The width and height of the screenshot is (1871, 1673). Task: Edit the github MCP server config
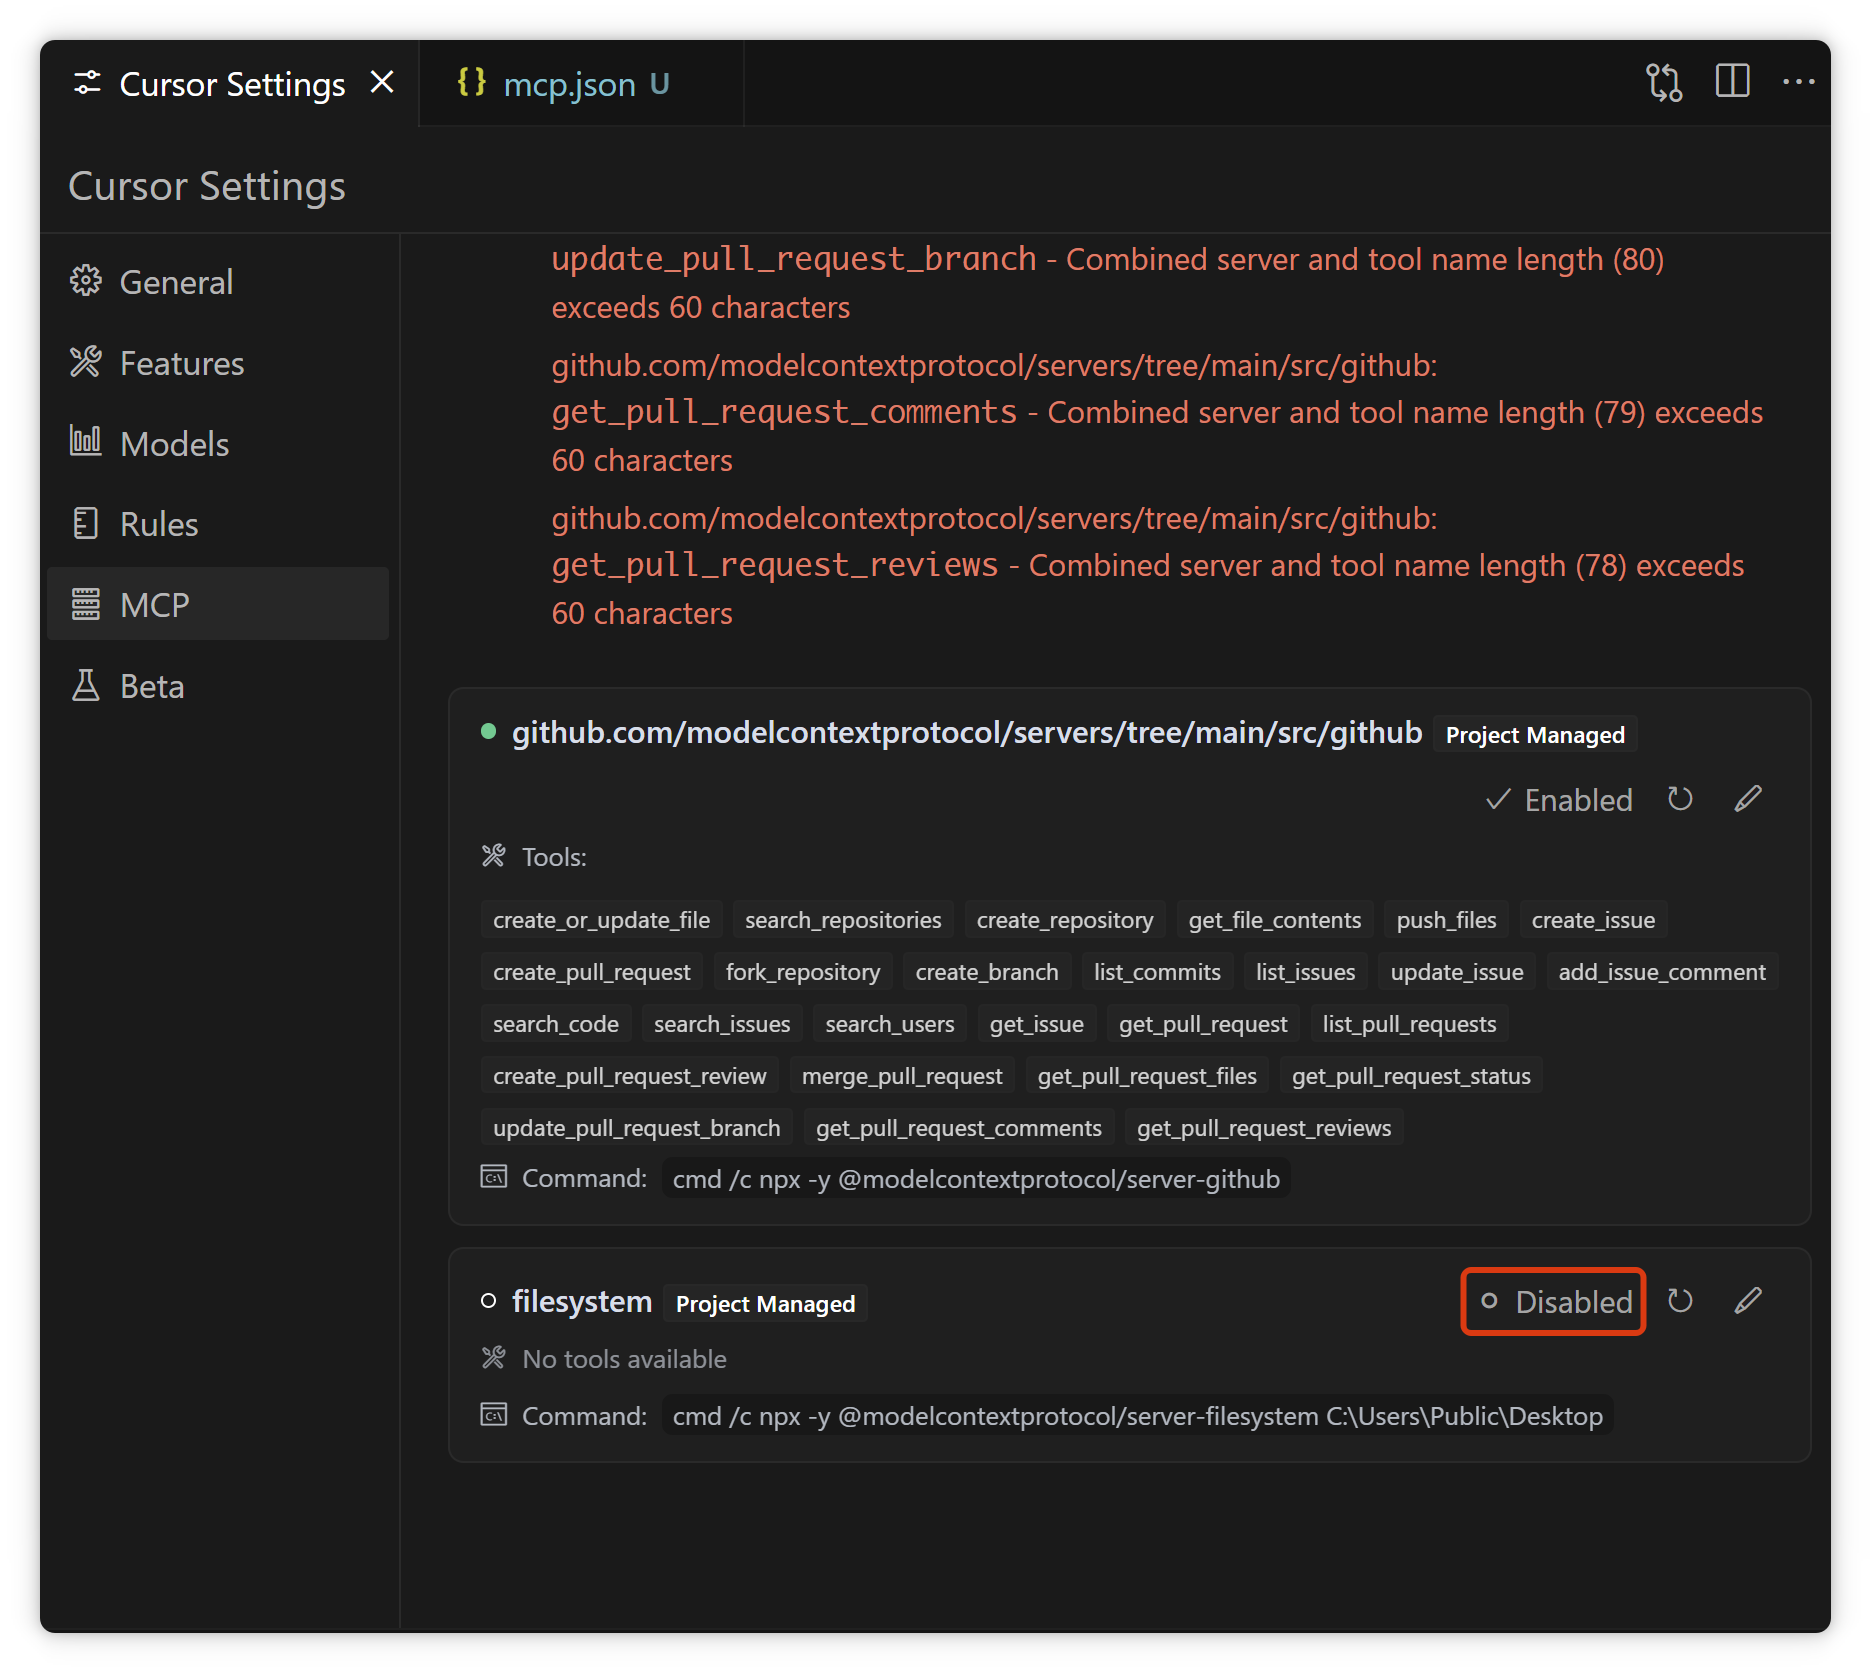(1747, 799)
